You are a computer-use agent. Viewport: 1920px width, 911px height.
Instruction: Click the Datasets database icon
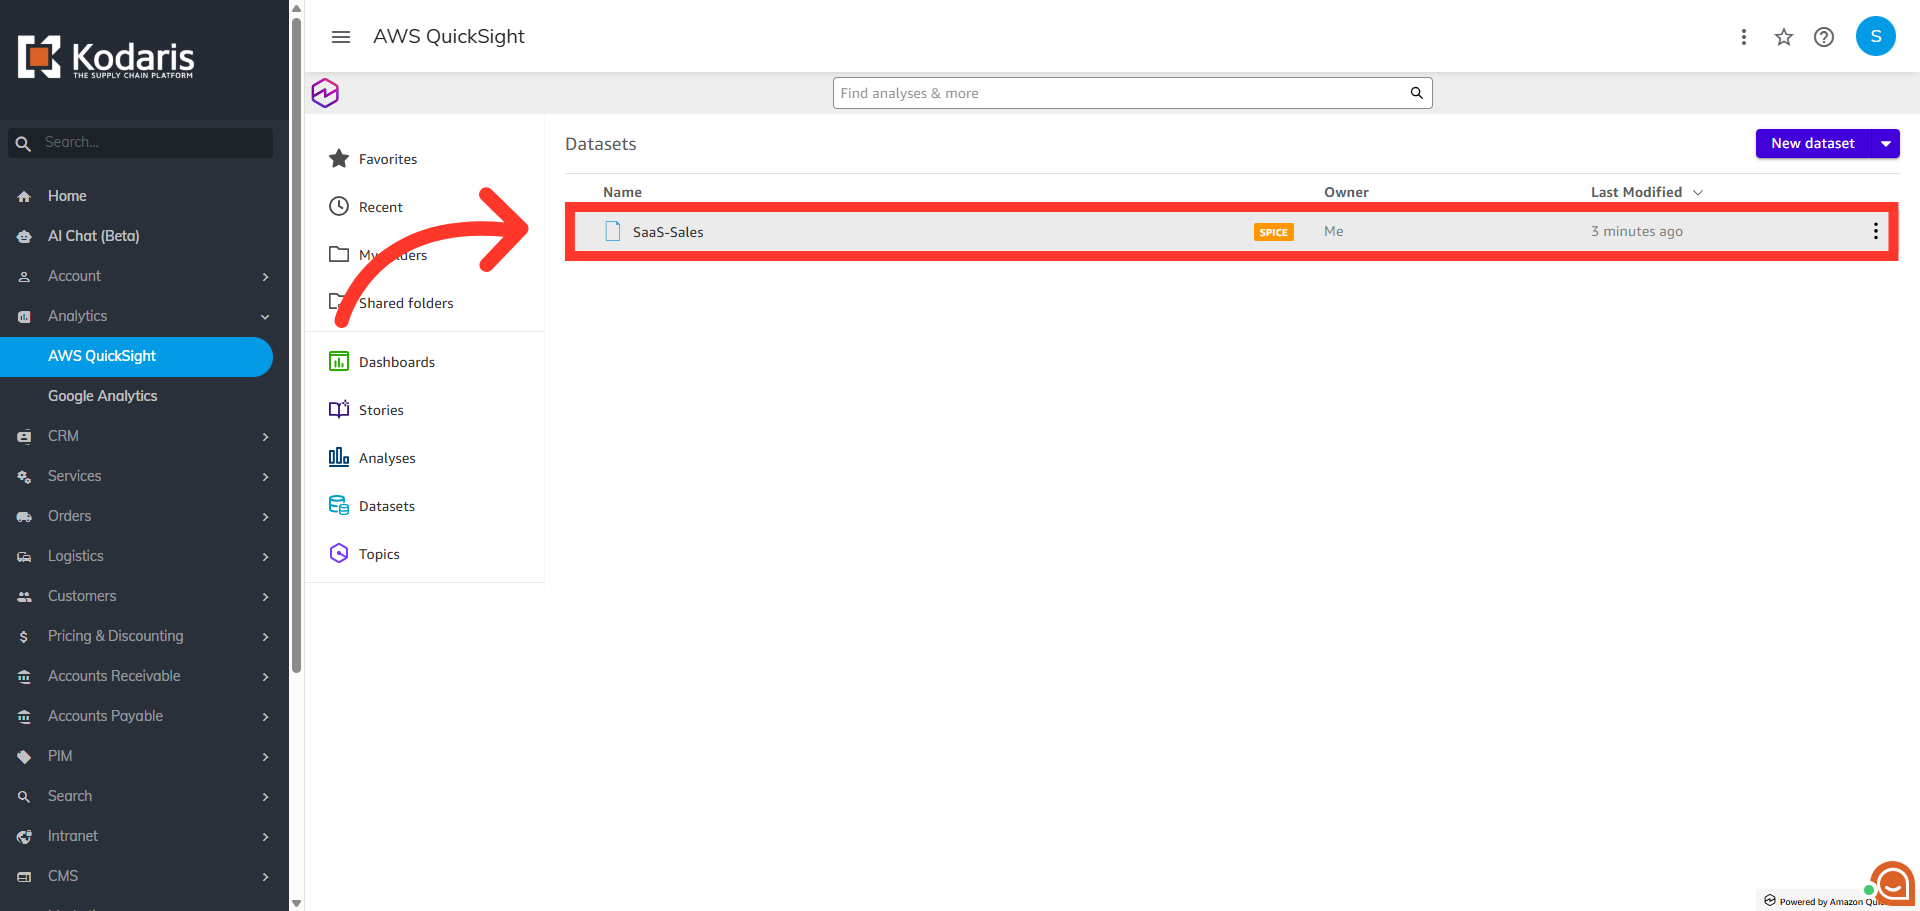pyautogui.click(x=339, y=505)
